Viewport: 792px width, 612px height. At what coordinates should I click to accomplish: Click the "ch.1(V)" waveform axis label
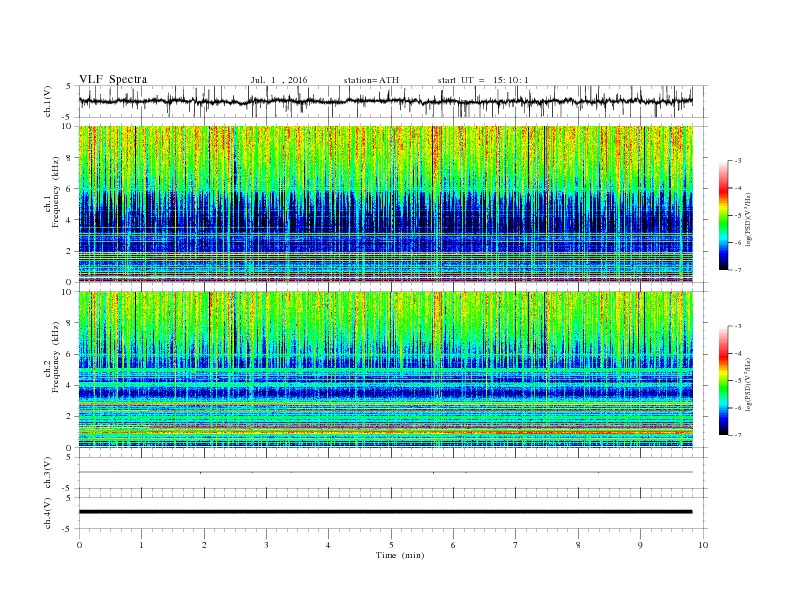point(48,103)
